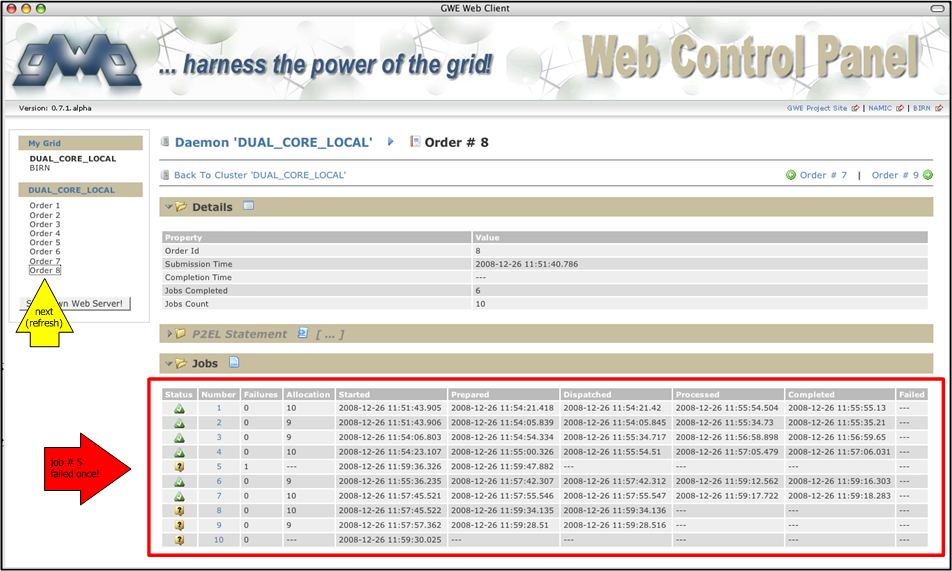Open Order 8 in sidebar
Viewport: 952px width, 571px height.
pos(45,270)
